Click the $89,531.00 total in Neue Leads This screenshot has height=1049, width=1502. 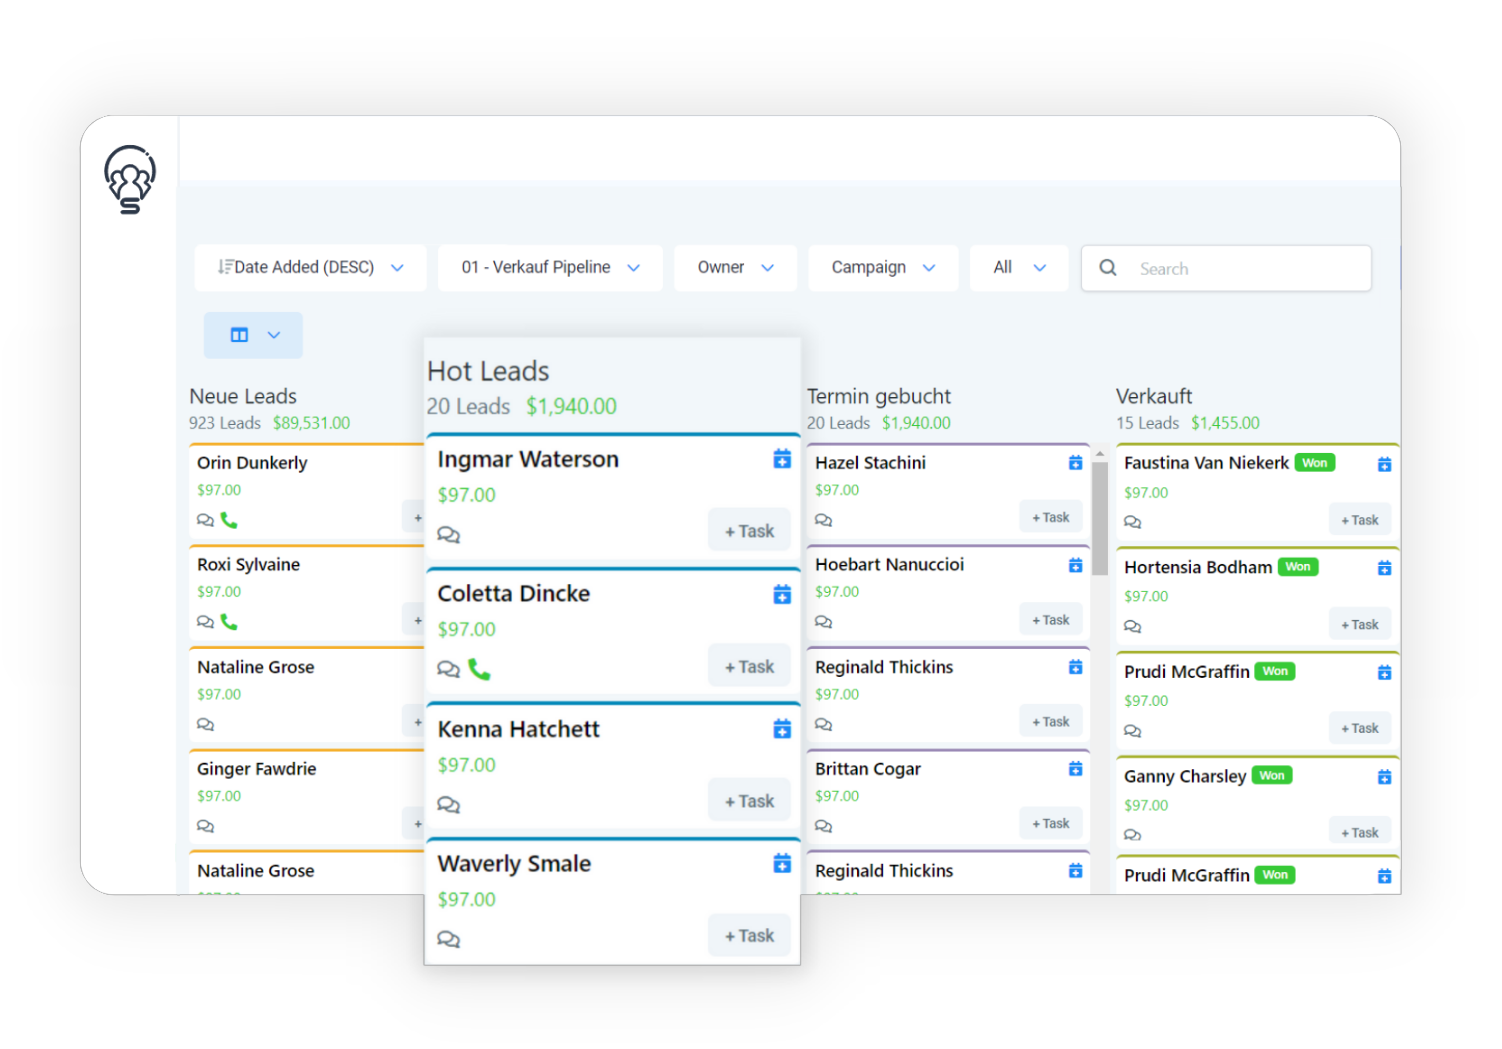[311, 423]
